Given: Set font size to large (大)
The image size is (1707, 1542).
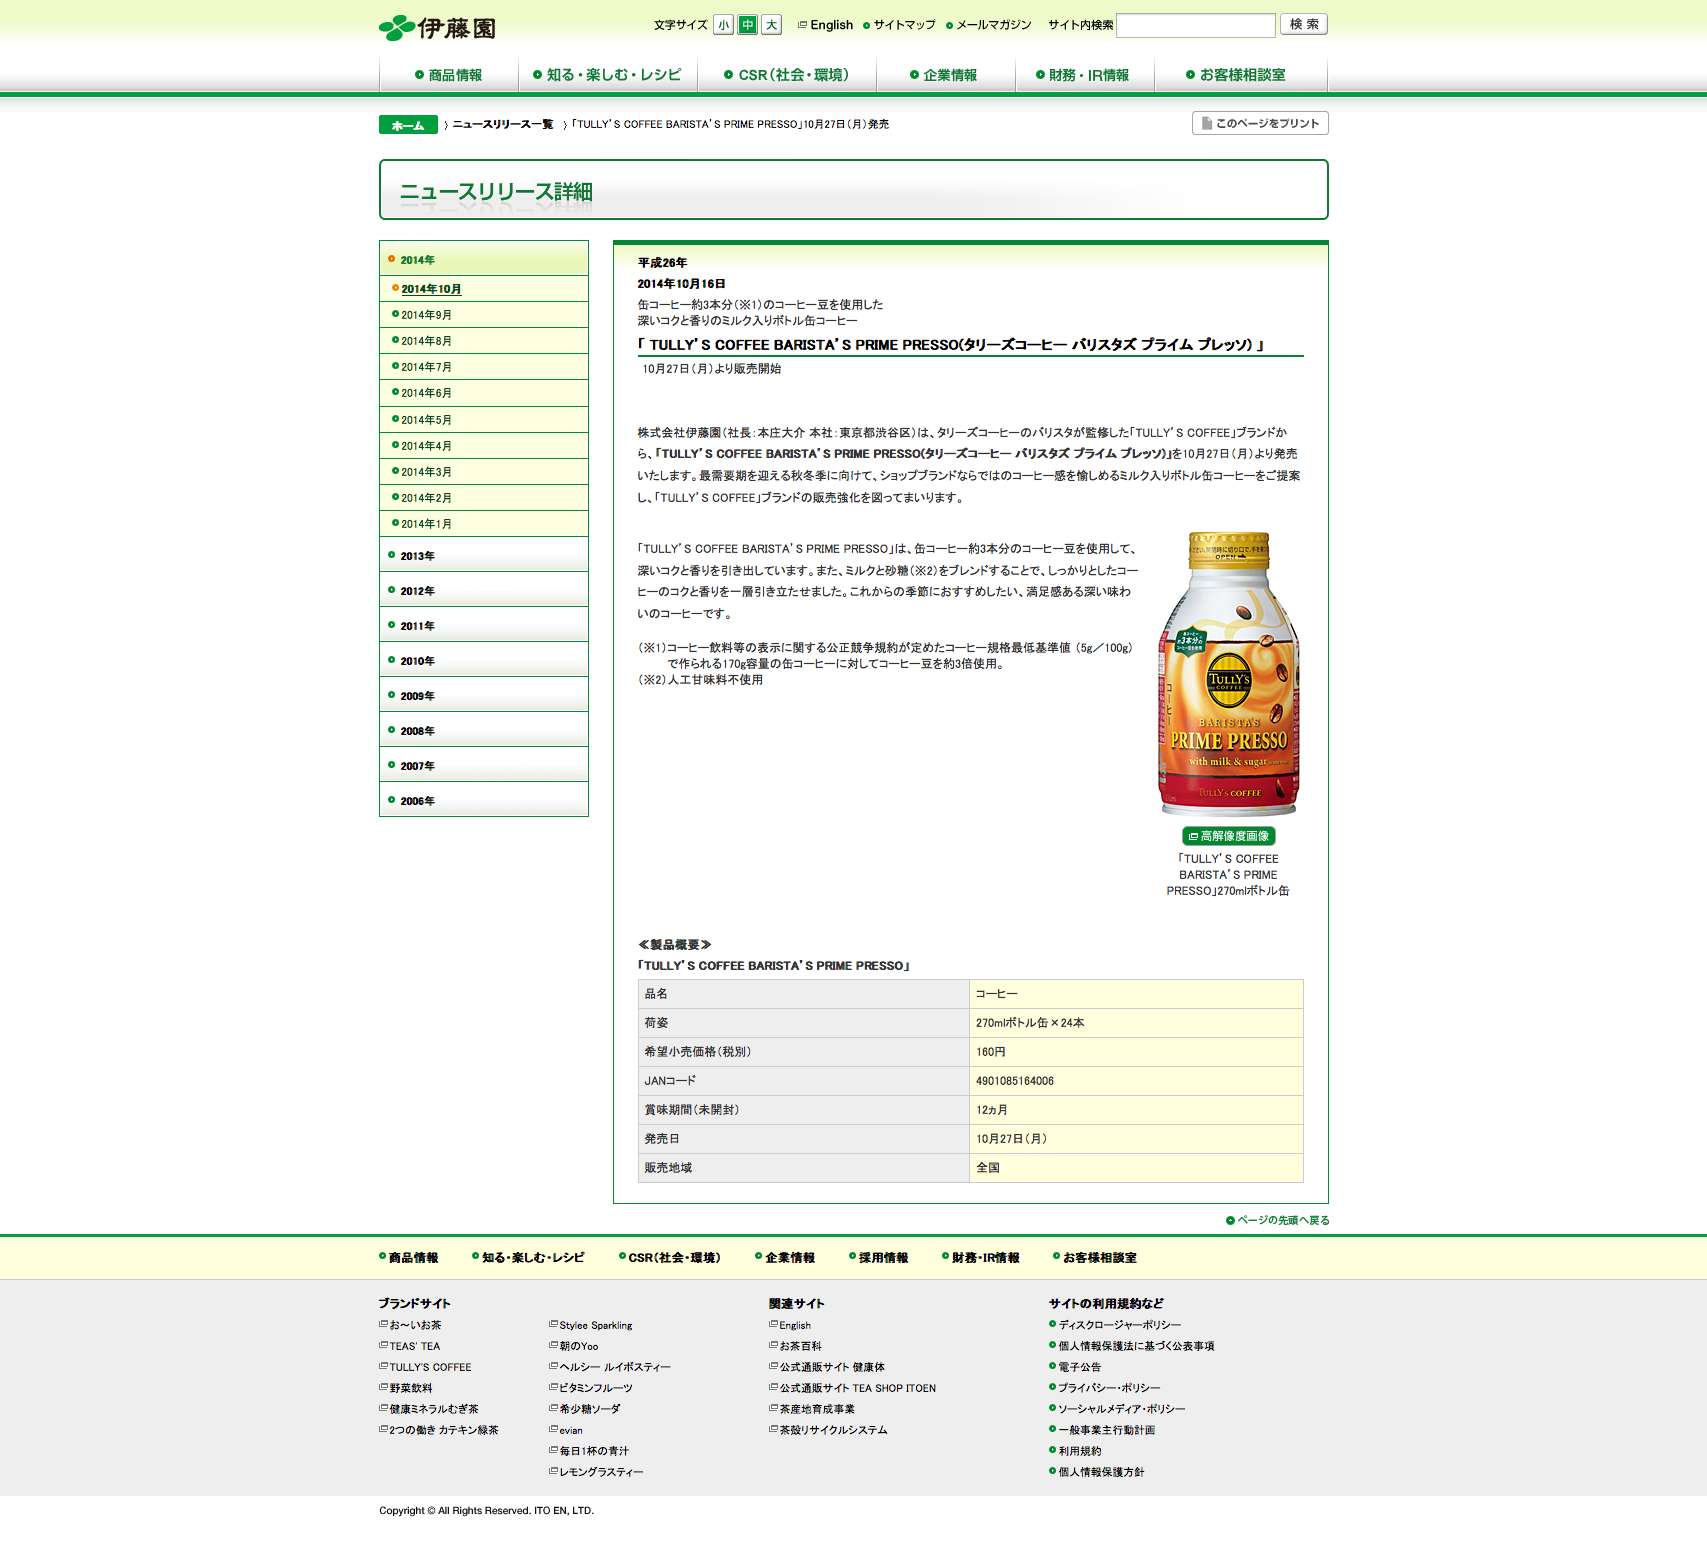Looking at the screenshot, I should click(x=771, y=25).
